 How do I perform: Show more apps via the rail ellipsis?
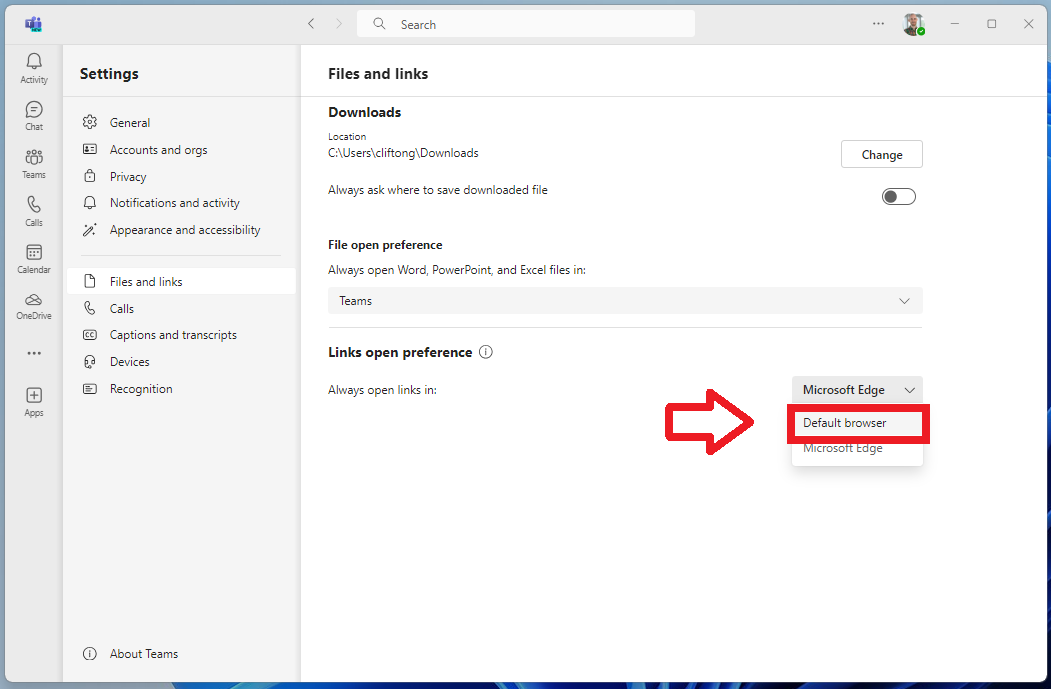point(34,353)
